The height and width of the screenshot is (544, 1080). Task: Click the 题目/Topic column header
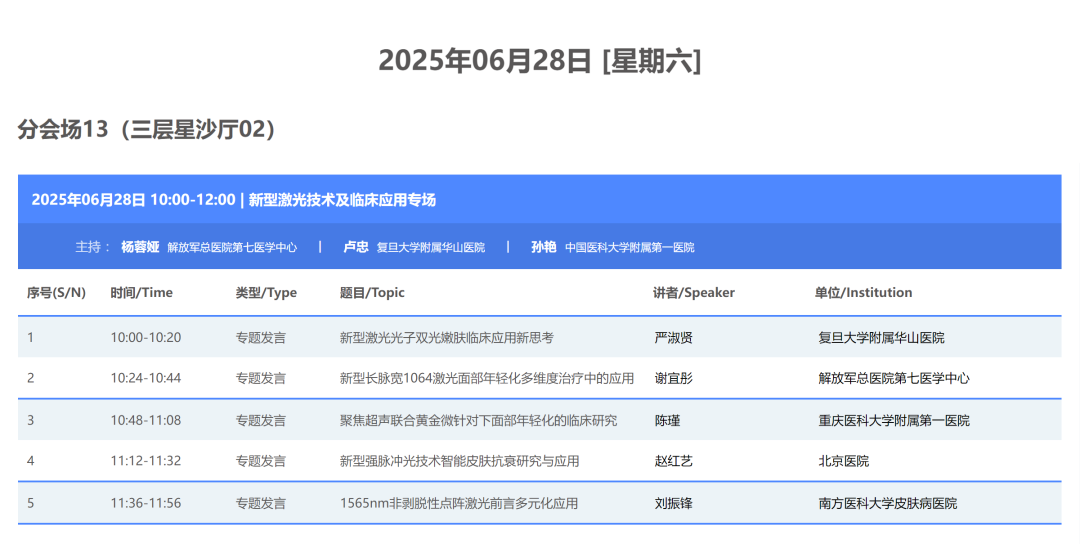tap(372, 293)
